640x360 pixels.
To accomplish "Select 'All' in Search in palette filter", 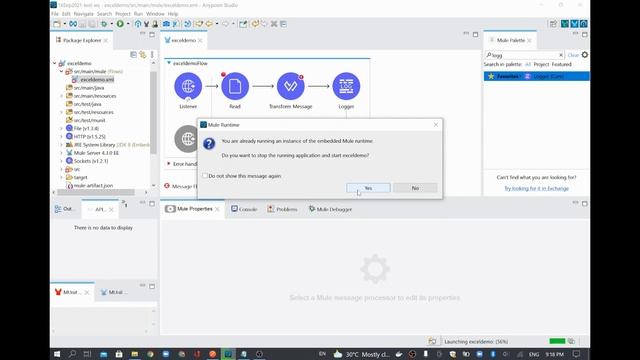I will (x=528, y=64).
